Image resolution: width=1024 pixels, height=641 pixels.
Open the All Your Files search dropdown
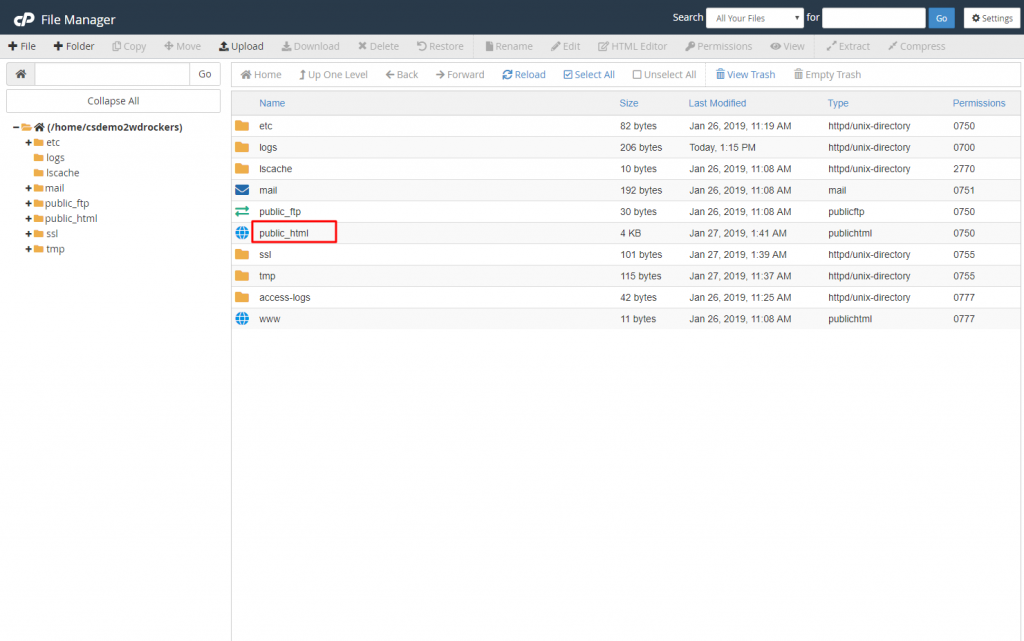click(x=754, y=18)
